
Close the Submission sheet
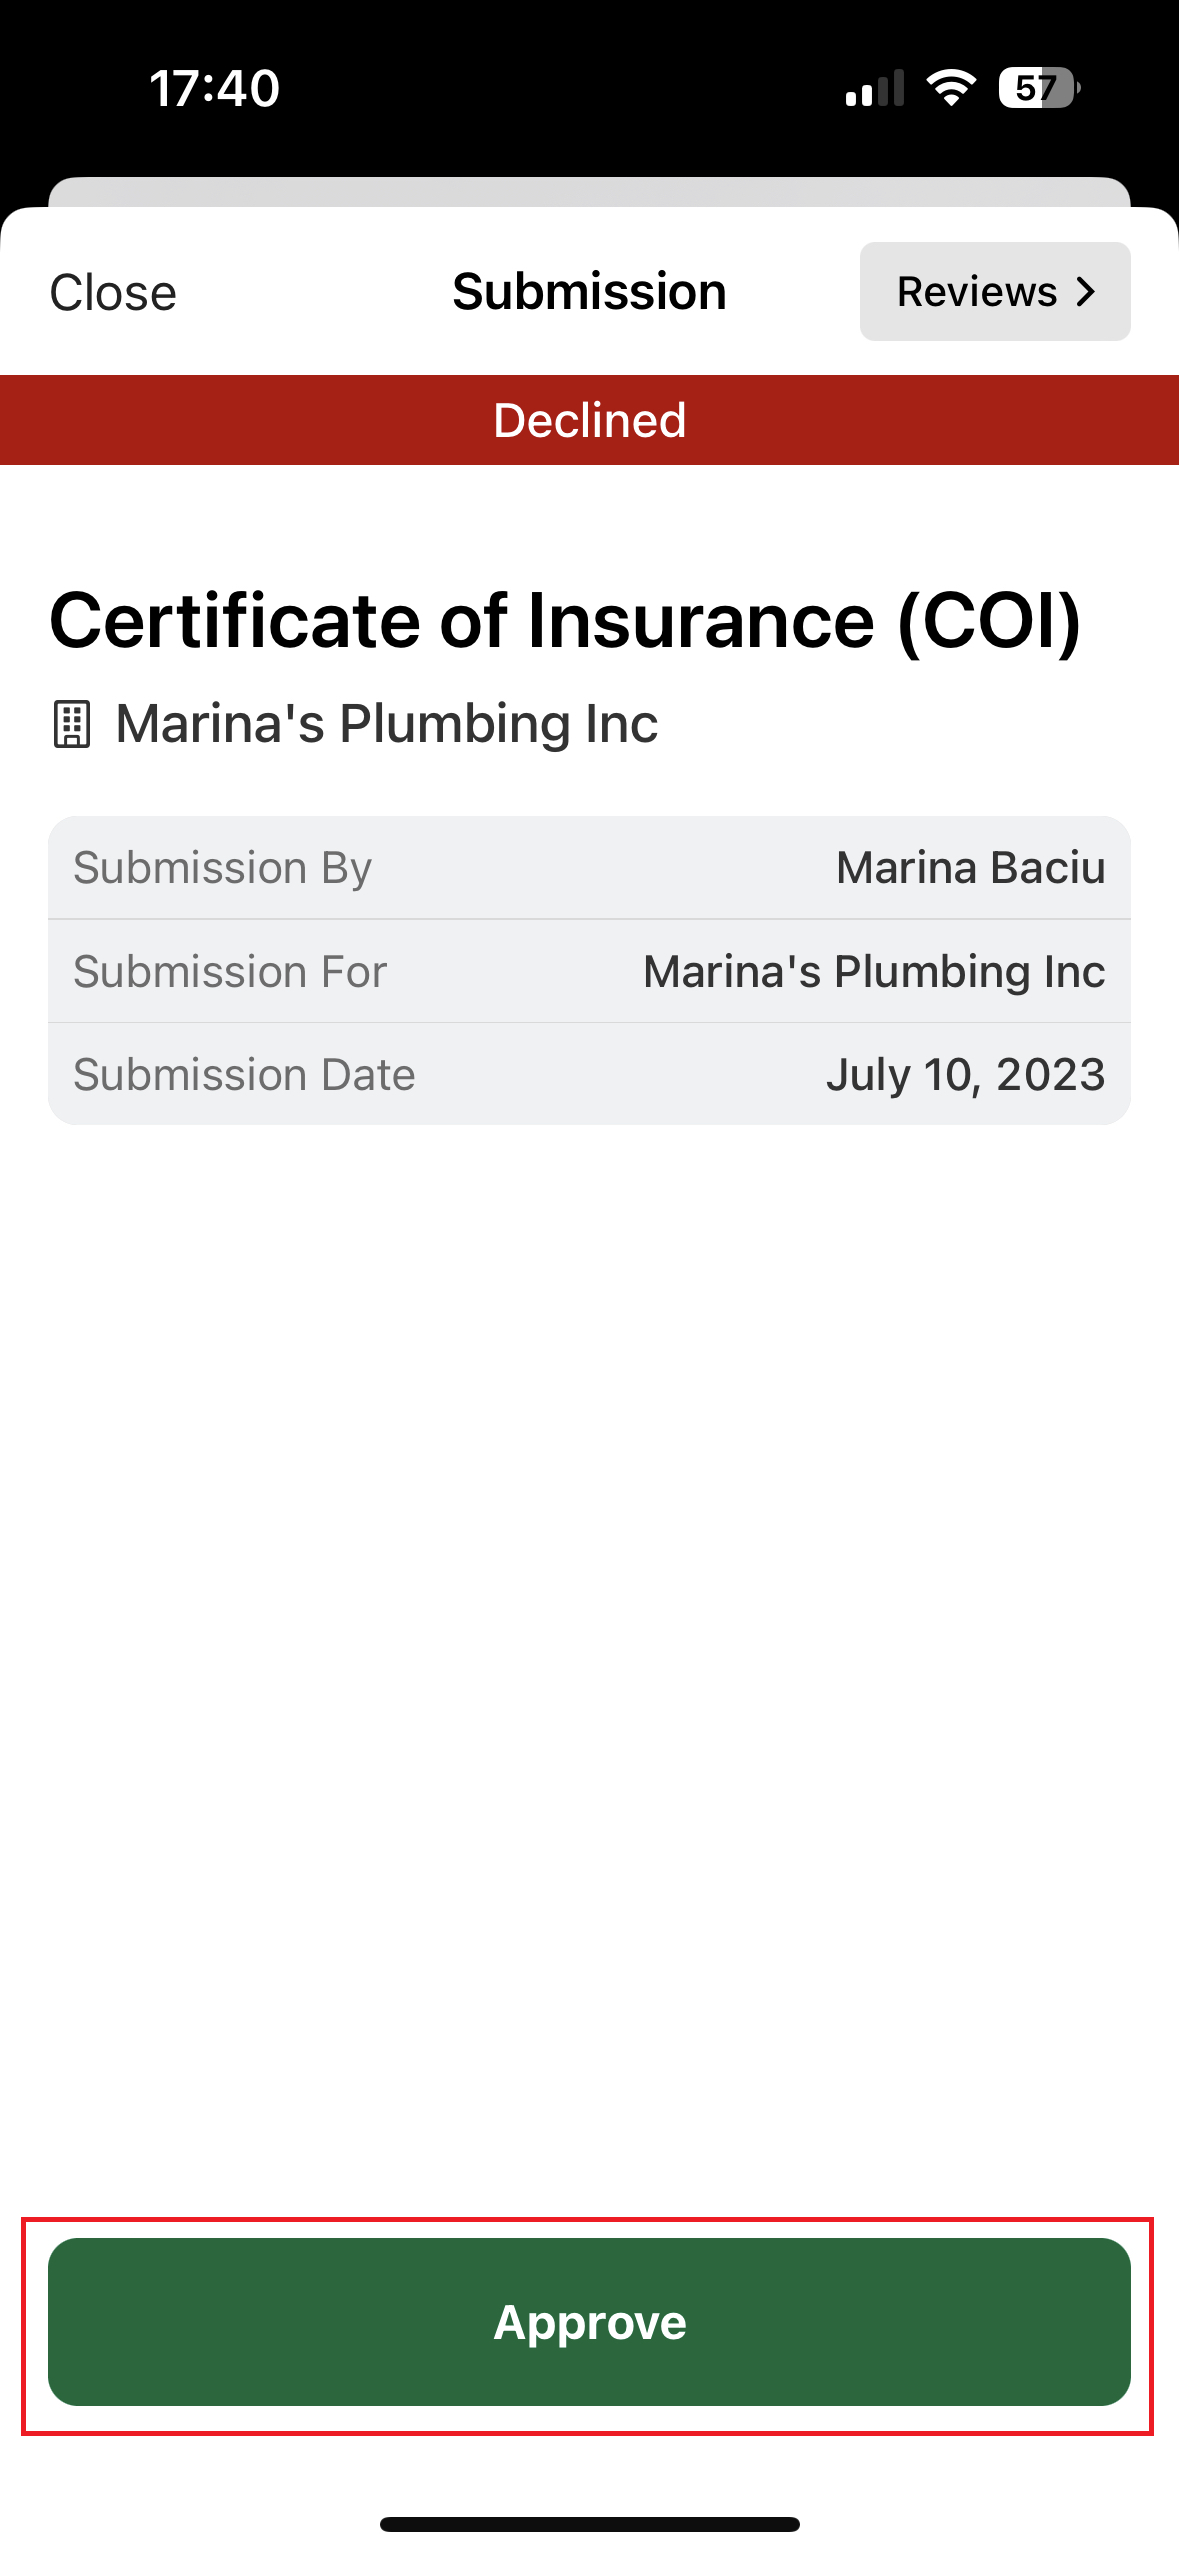point(113,293)
